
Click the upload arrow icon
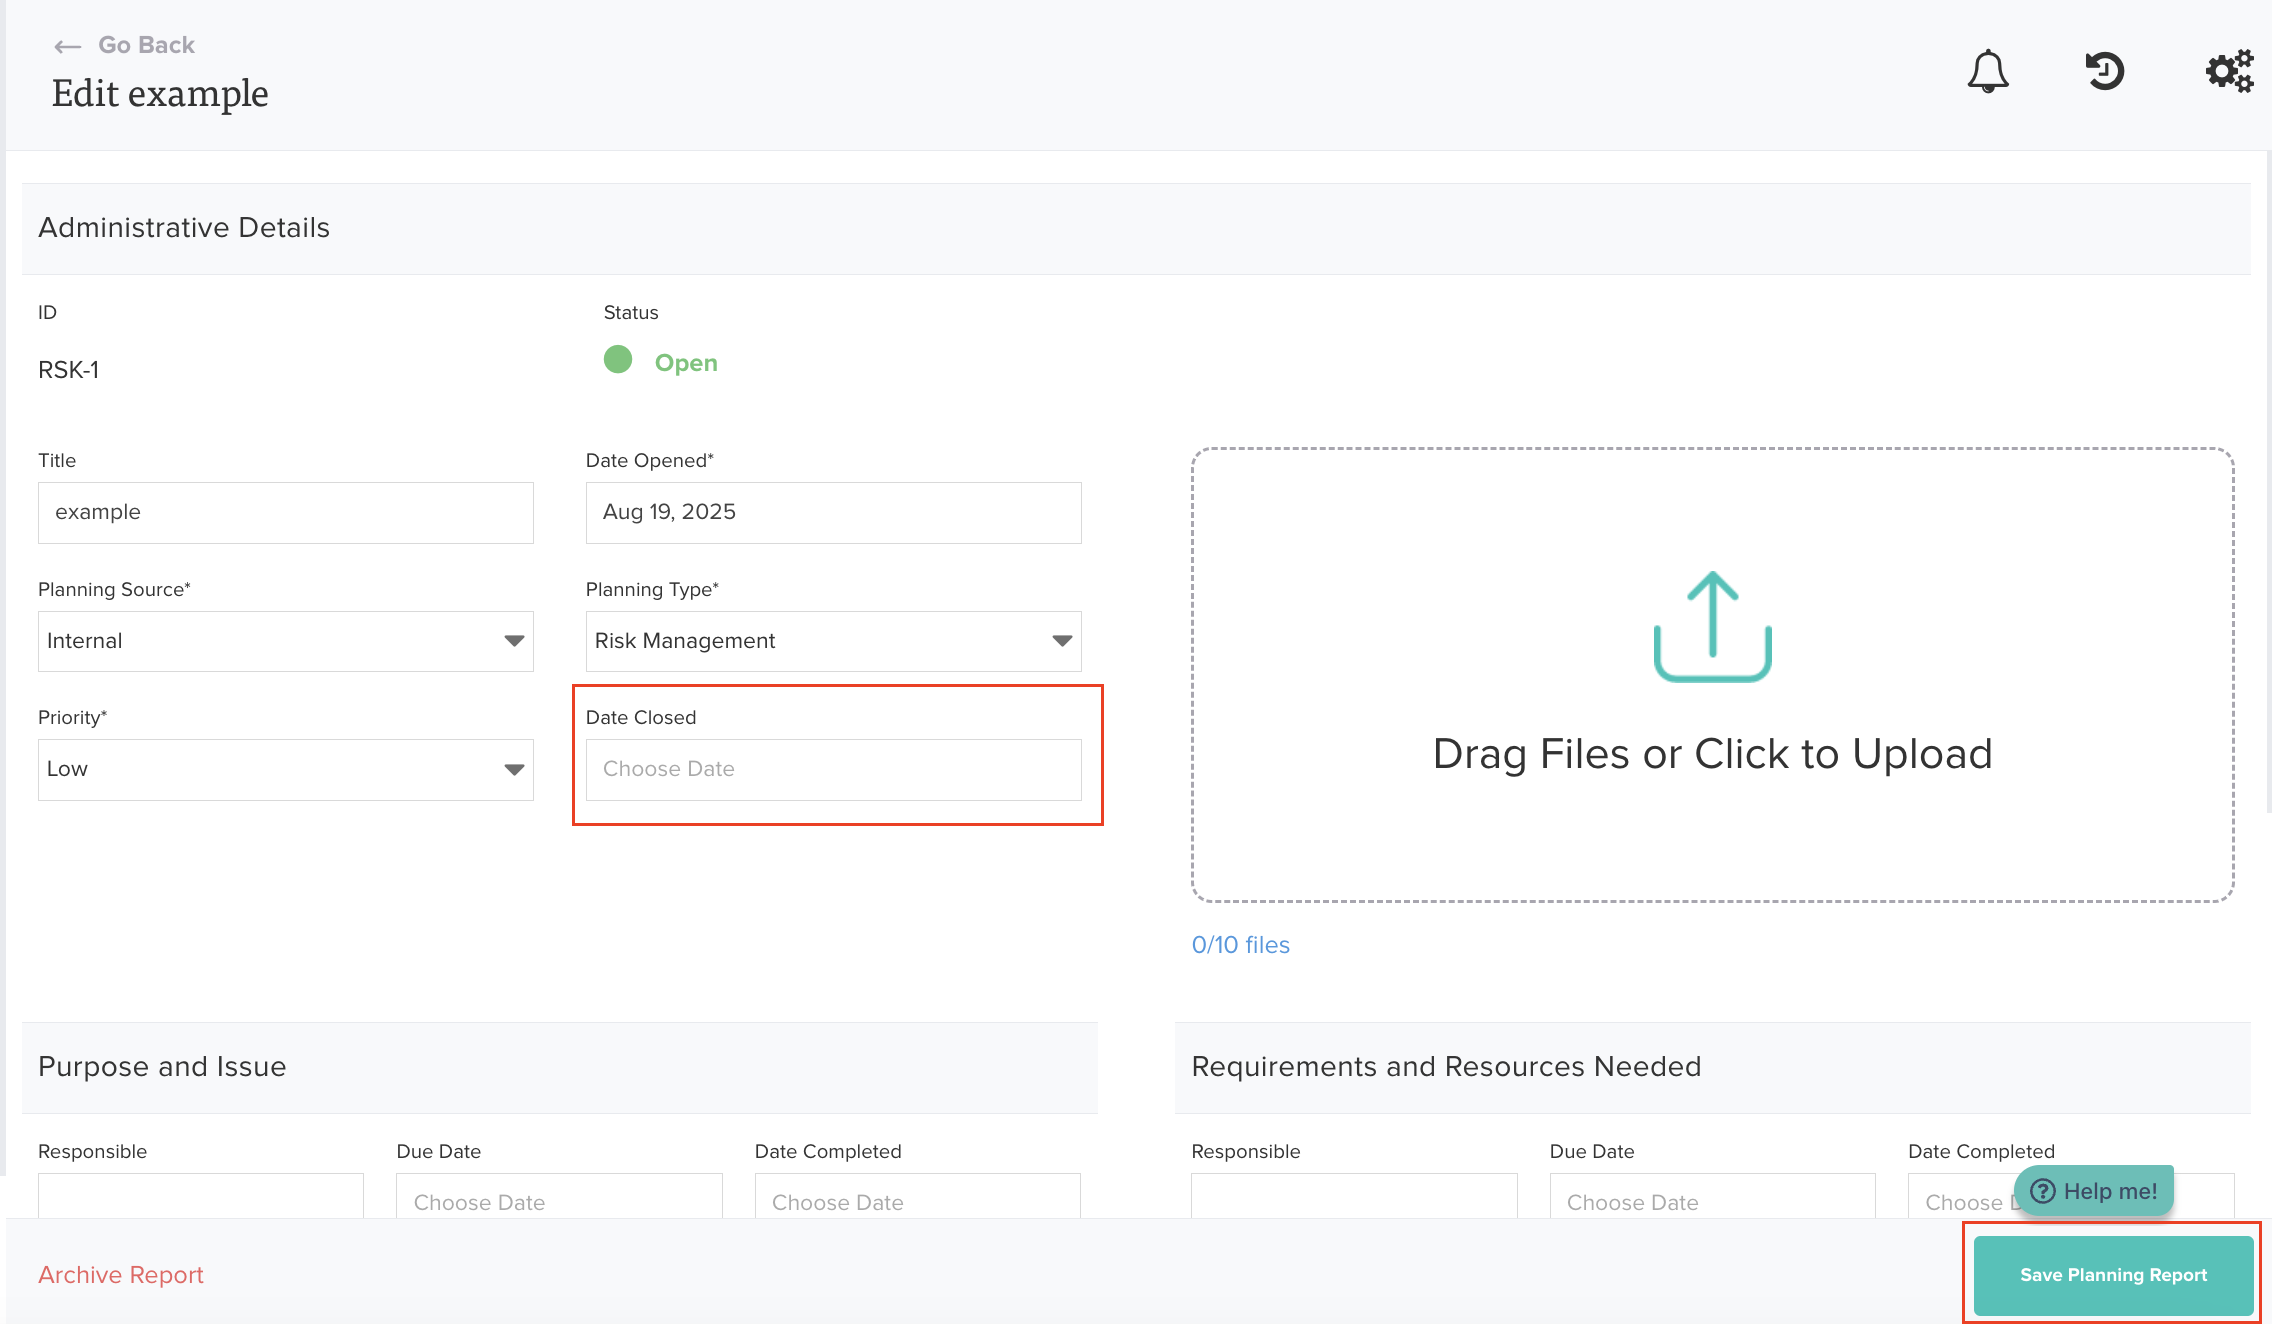(x=1712, y=627)
